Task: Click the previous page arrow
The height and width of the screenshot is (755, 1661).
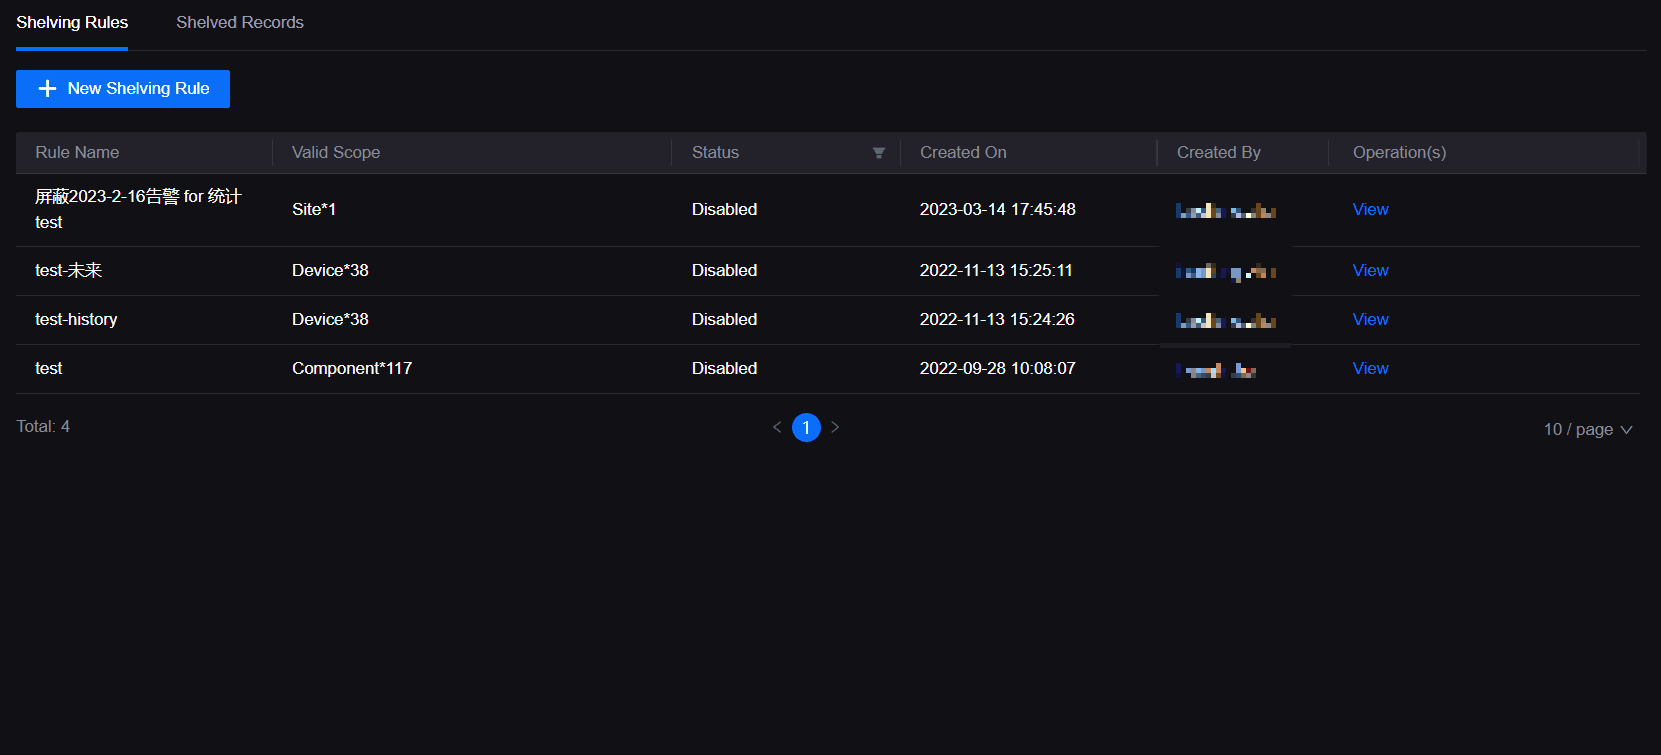Action: pyautogui.click(x=777, y=427)
